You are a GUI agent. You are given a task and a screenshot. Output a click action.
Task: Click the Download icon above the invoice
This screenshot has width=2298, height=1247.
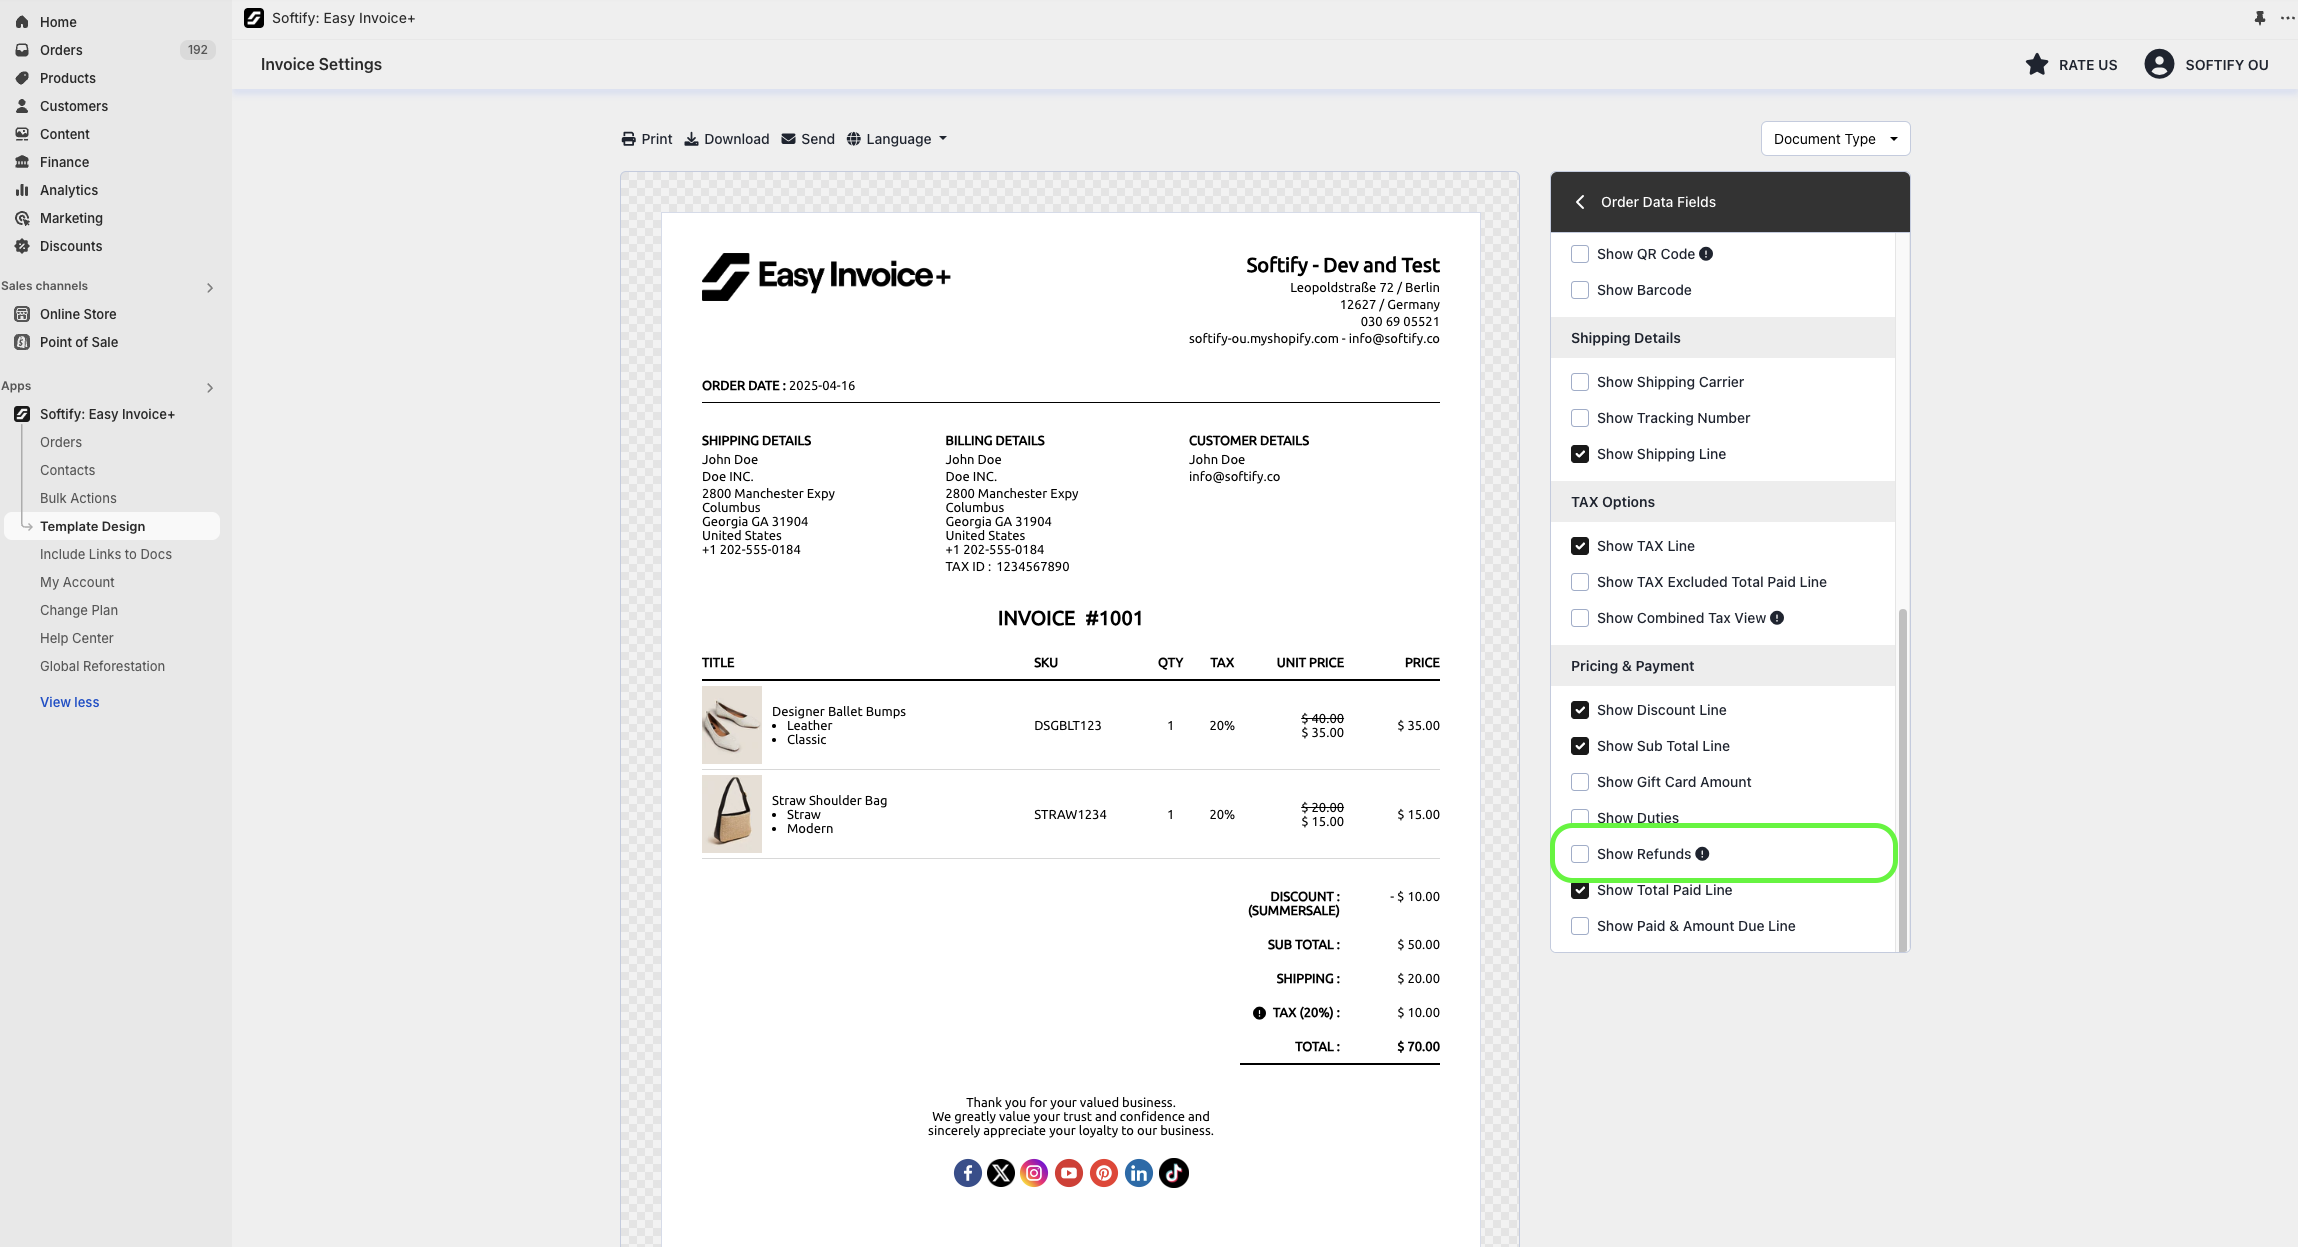[x=691, y=139]
